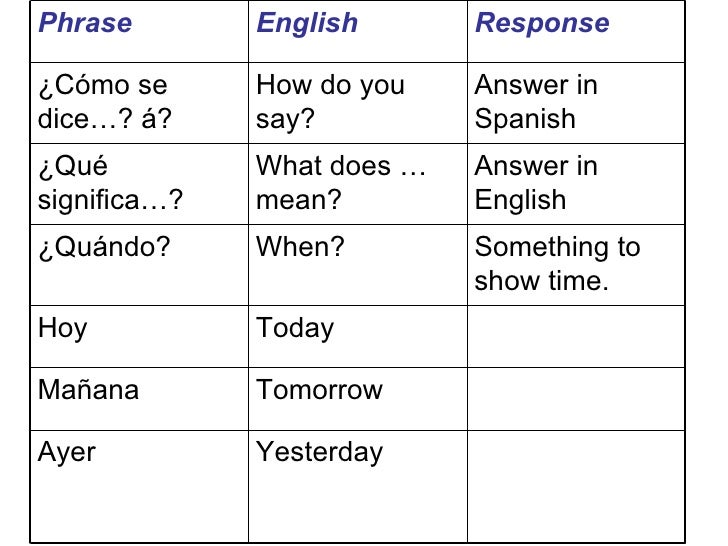This screenshot has width=728, height=546.
Task: Click the 'Today' cell
Action: pyautogui.click(x=295, y=329)
